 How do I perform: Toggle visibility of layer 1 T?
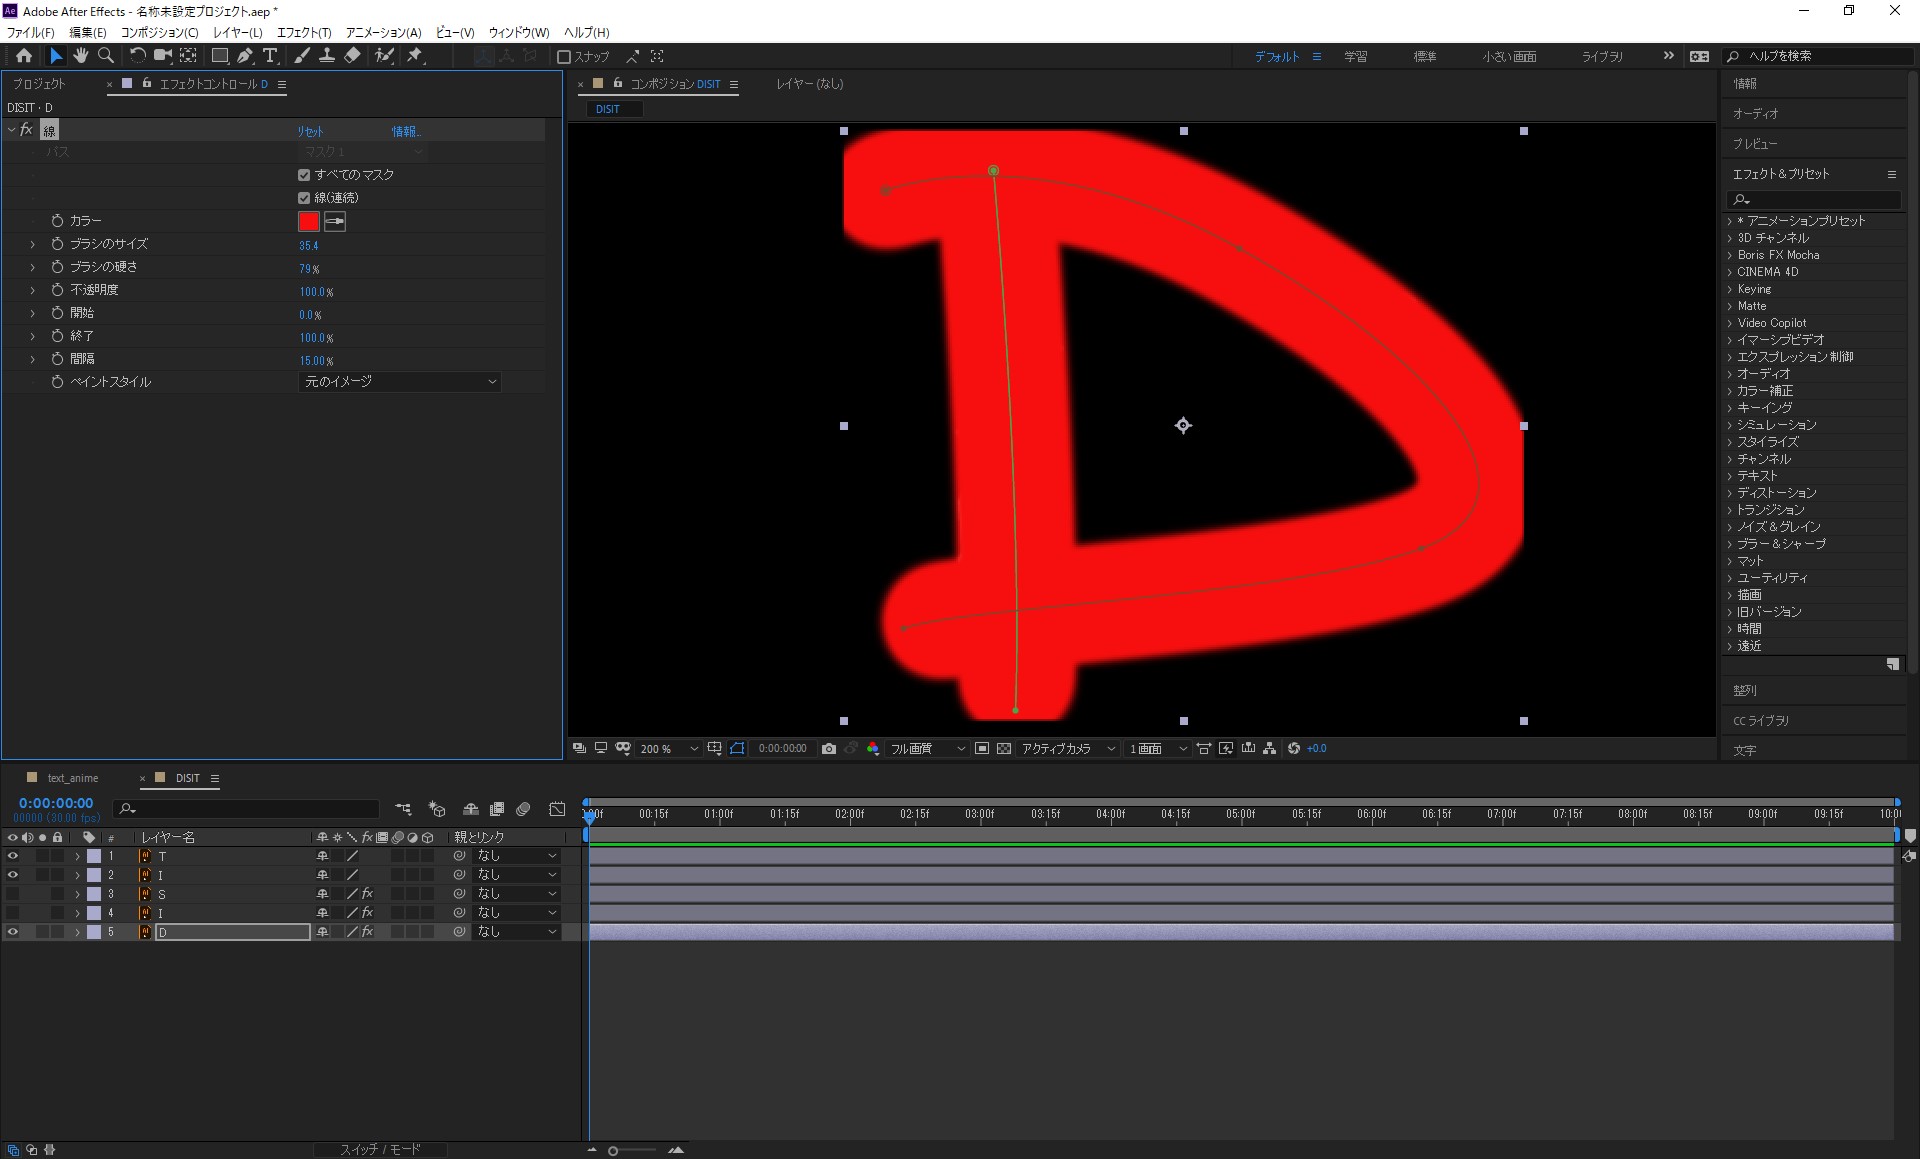point(12,856)
